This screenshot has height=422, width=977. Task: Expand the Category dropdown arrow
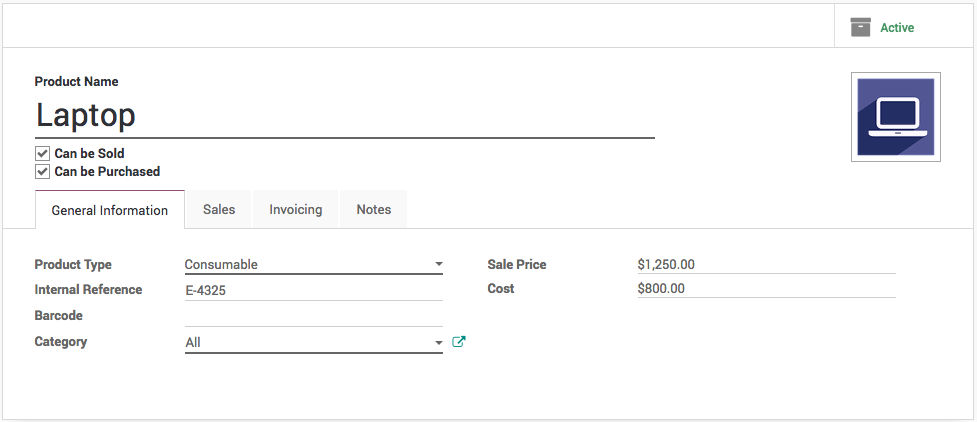438,343
